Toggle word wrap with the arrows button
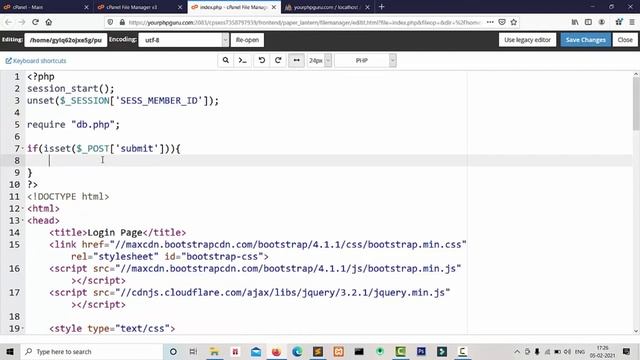Screen dimensions: 640x360 [x=296, y=60]
